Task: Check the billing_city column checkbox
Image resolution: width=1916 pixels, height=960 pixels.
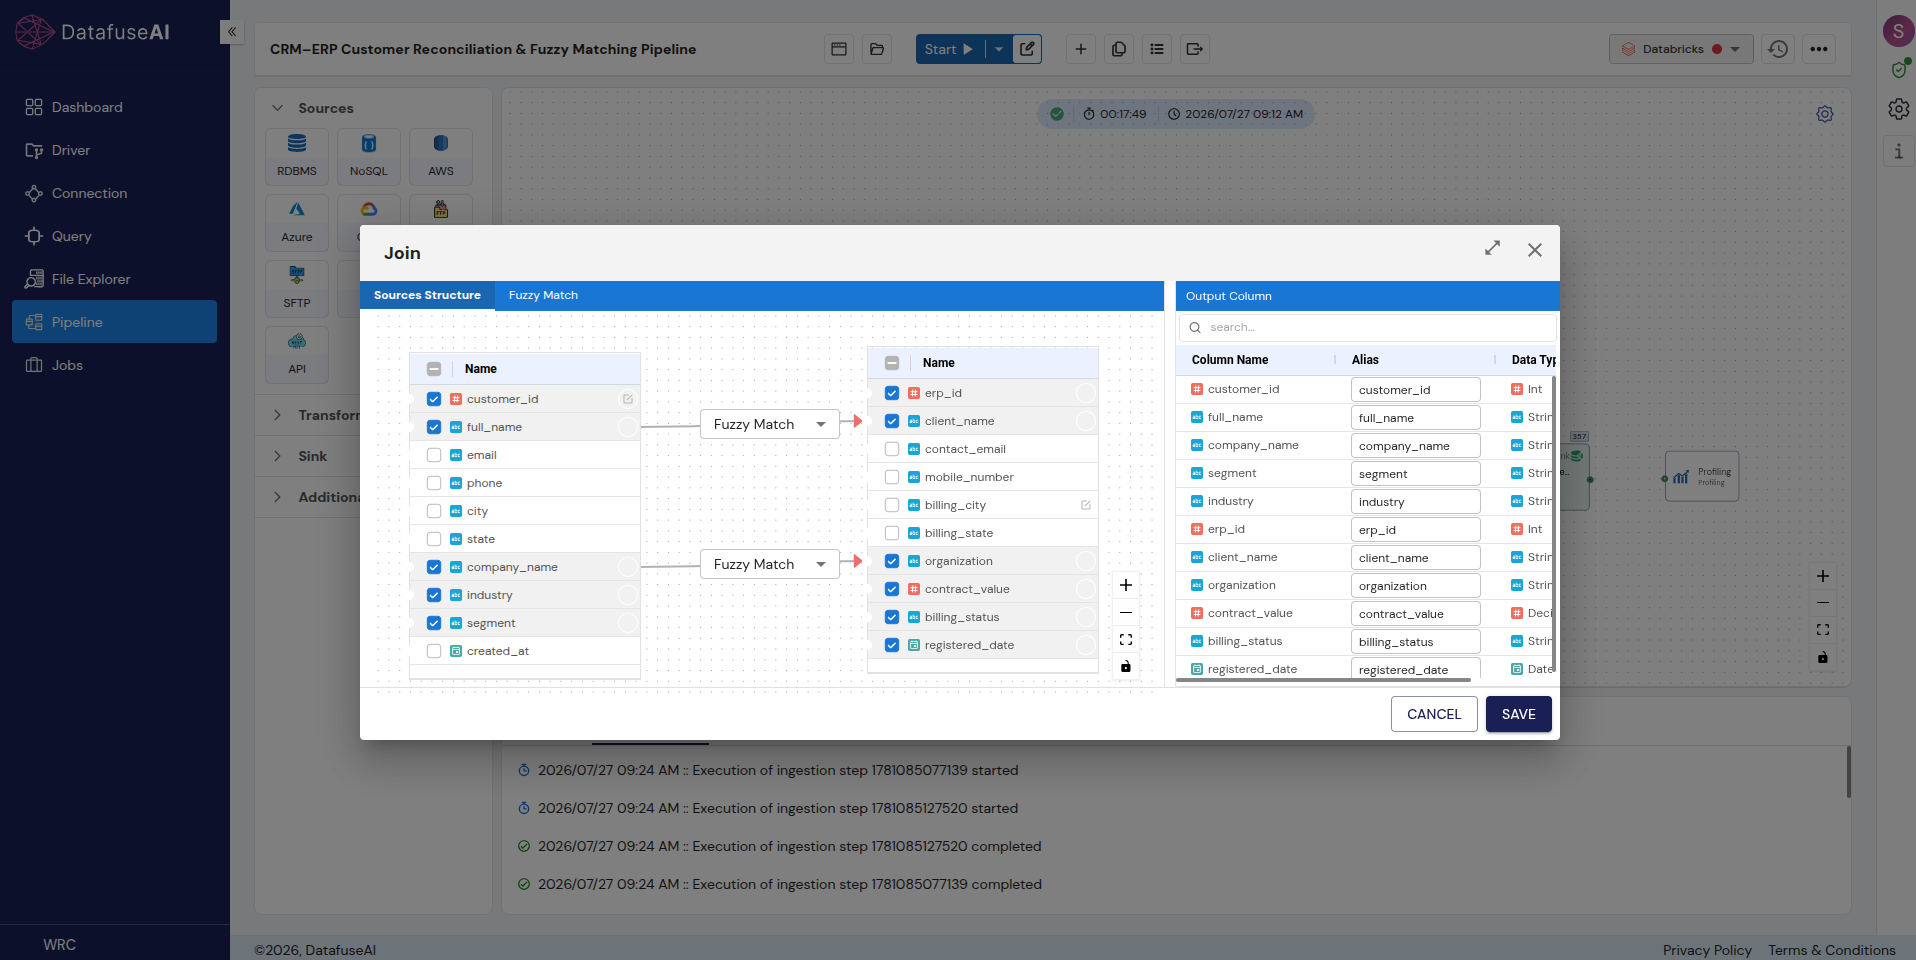Action: click(892, 505)
